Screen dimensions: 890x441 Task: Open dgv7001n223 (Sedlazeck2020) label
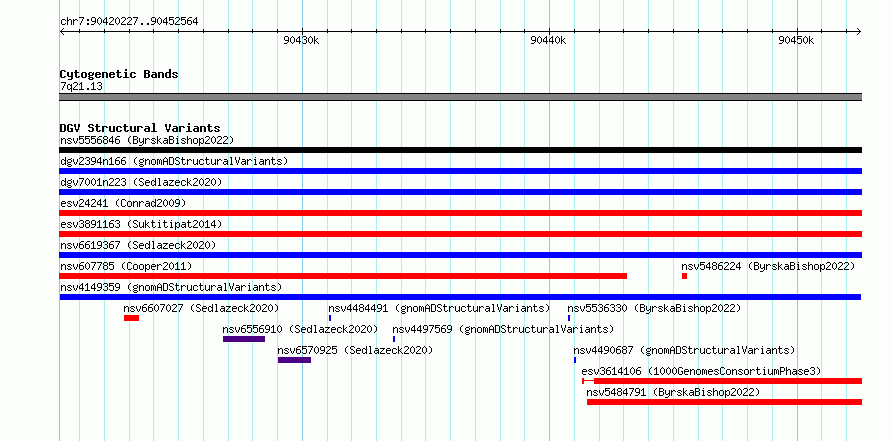coord(141,182)
